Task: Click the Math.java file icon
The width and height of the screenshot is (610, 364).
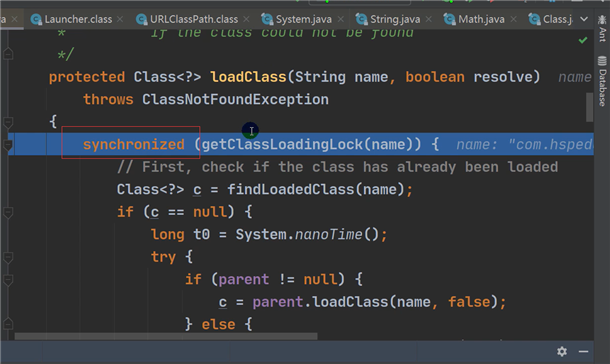Action: (450, 19)
